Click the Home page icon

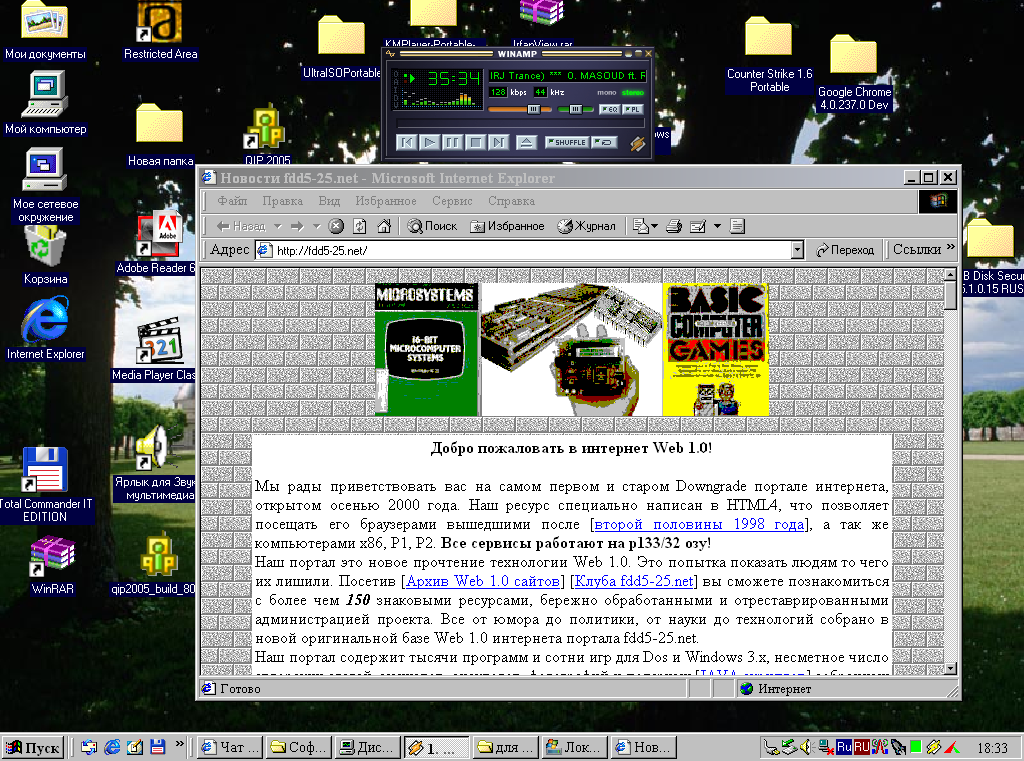384,226
